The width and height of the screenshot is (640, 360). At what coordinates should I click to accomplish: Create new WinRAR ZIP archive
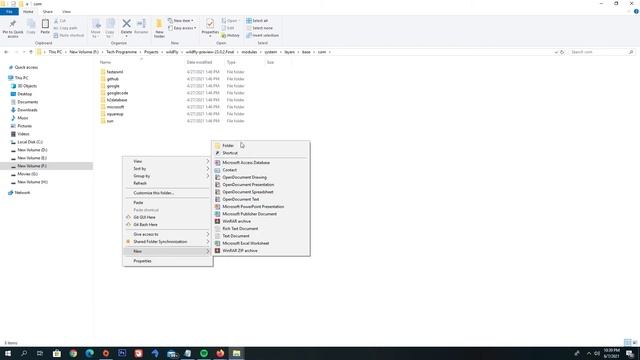[x=261, y=251]
